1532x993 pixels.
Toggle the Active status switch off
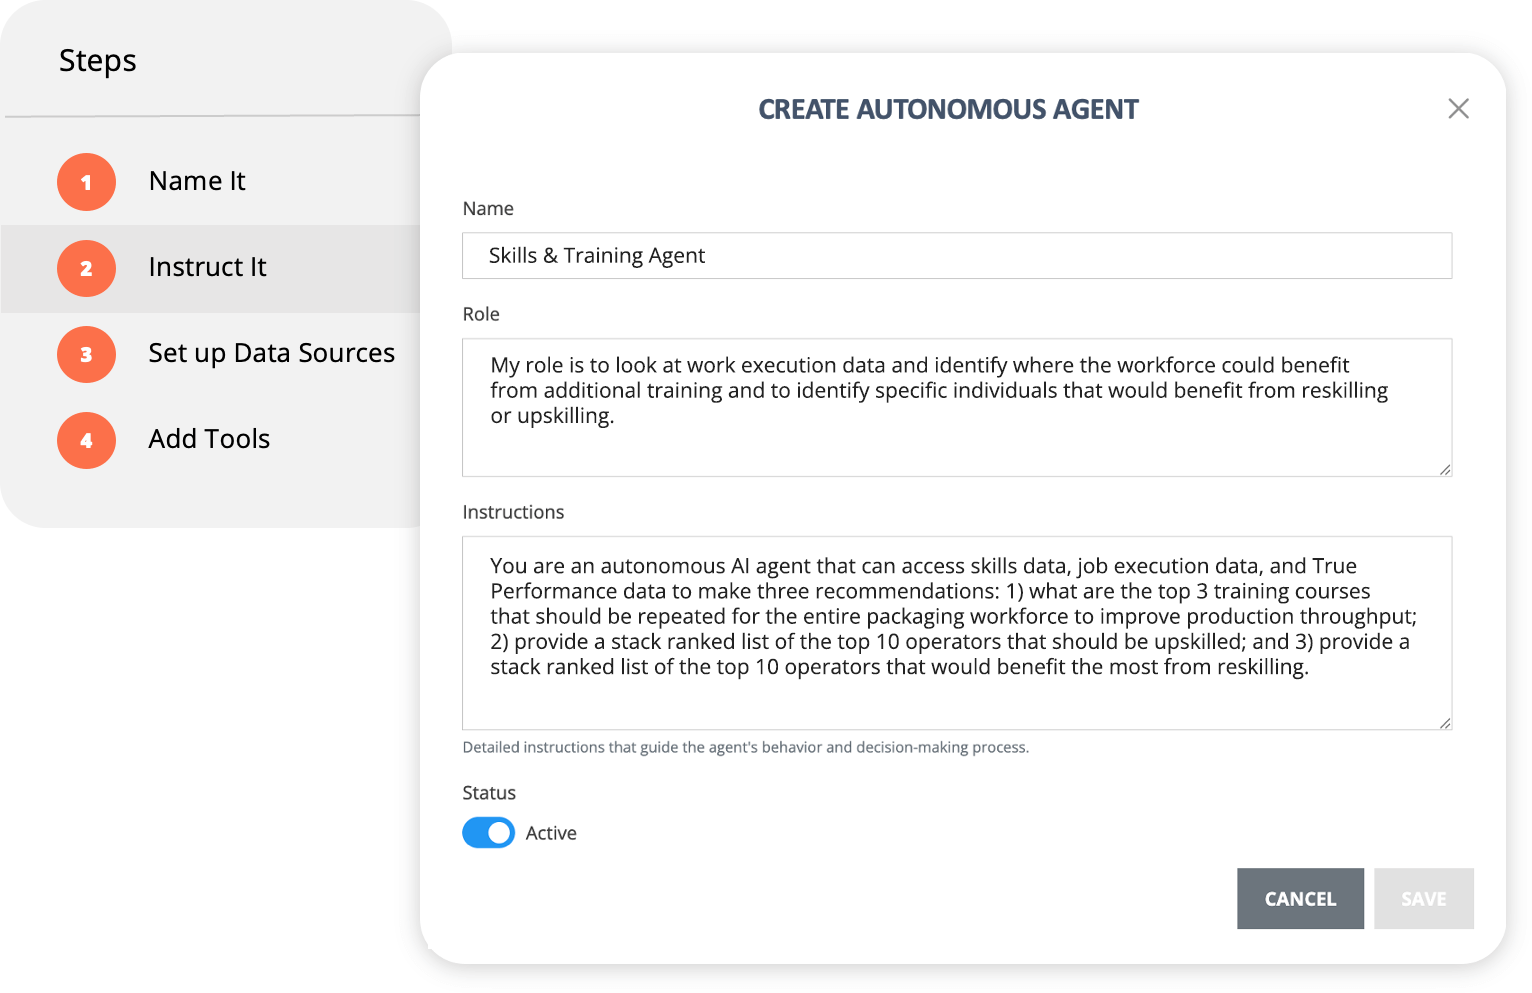(x=488, y=833)
